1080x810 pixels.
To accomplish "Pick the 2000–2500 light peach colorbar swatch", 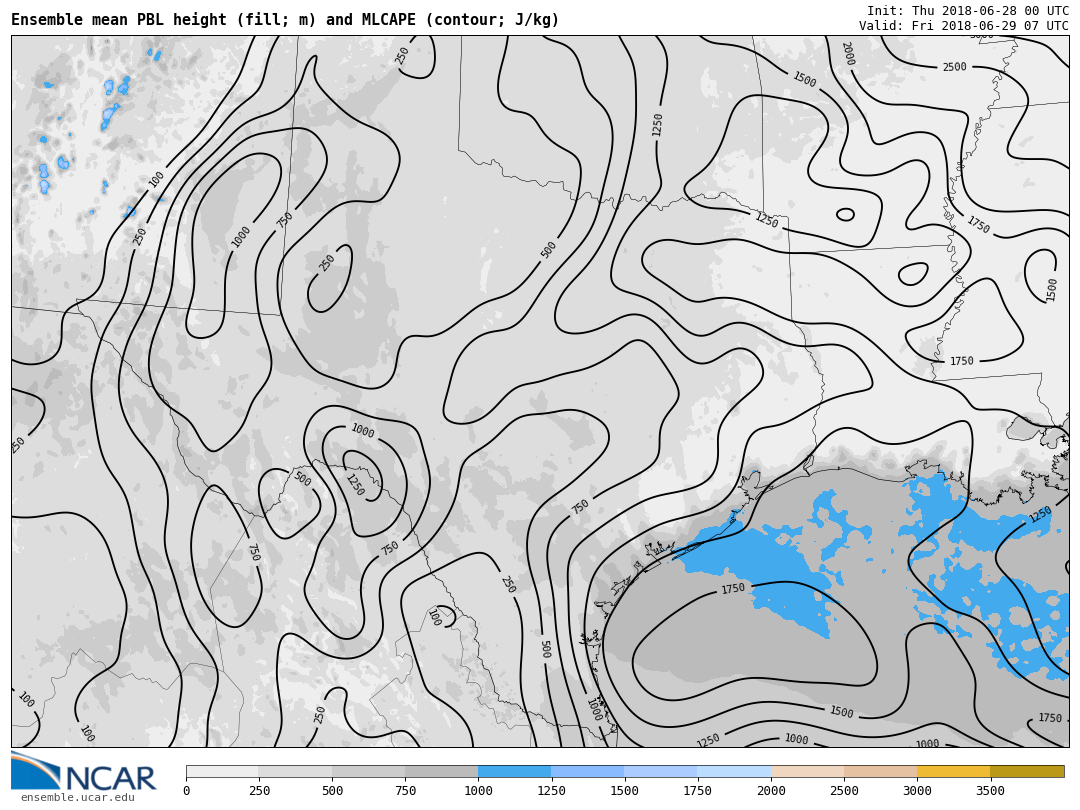I will [807, 772].
